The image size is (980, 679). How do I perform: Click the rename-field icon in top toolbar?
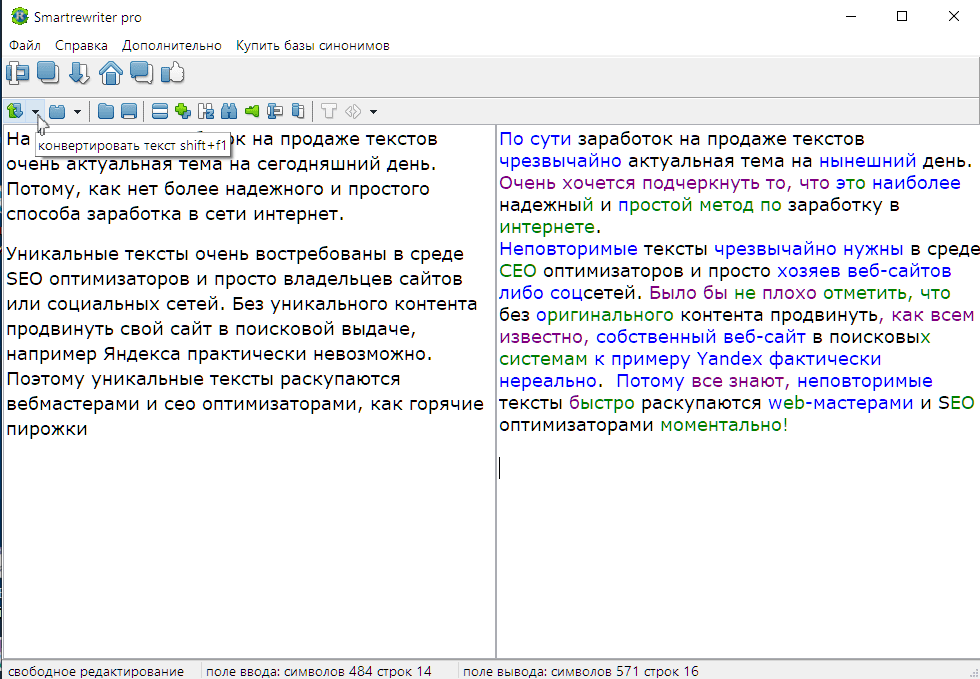(x=18, y=73)
